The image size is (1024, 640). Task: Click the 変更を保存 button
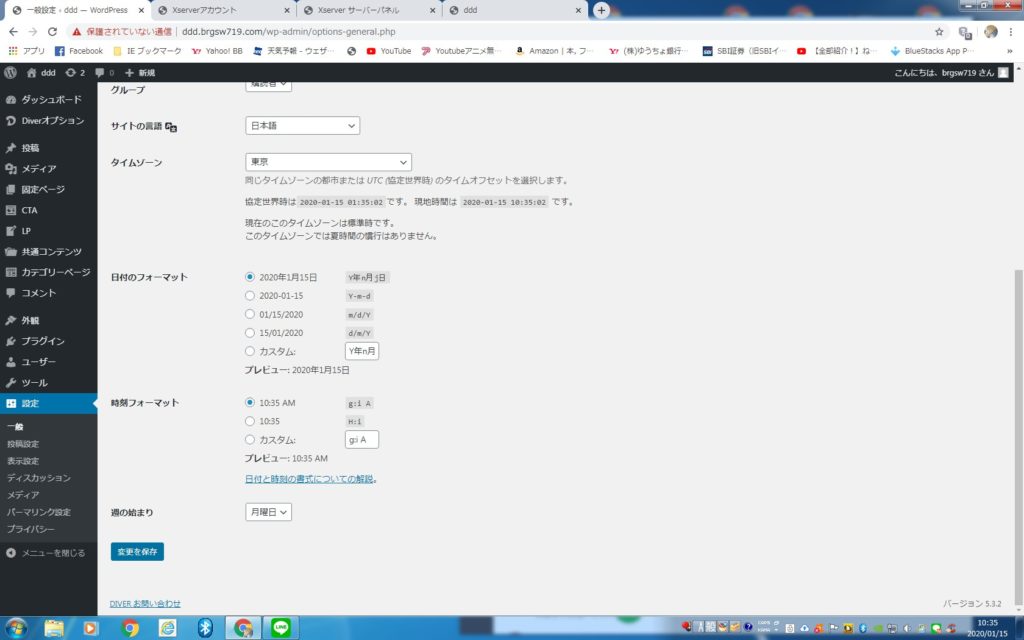[137, 551]
